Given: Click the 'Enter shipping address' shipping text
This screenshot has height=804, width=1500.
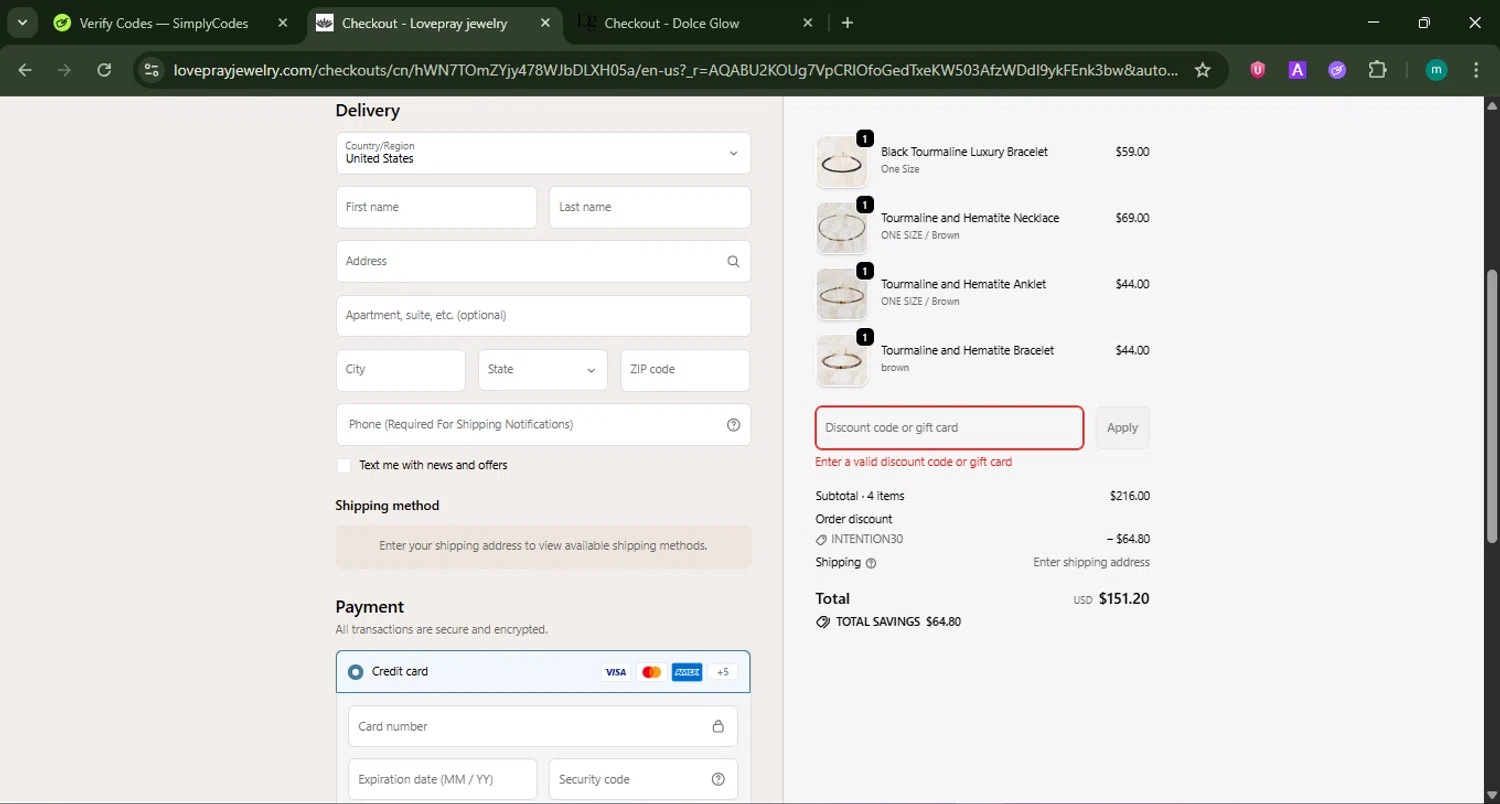Looking at the screenshot, I should [1091, 563].
